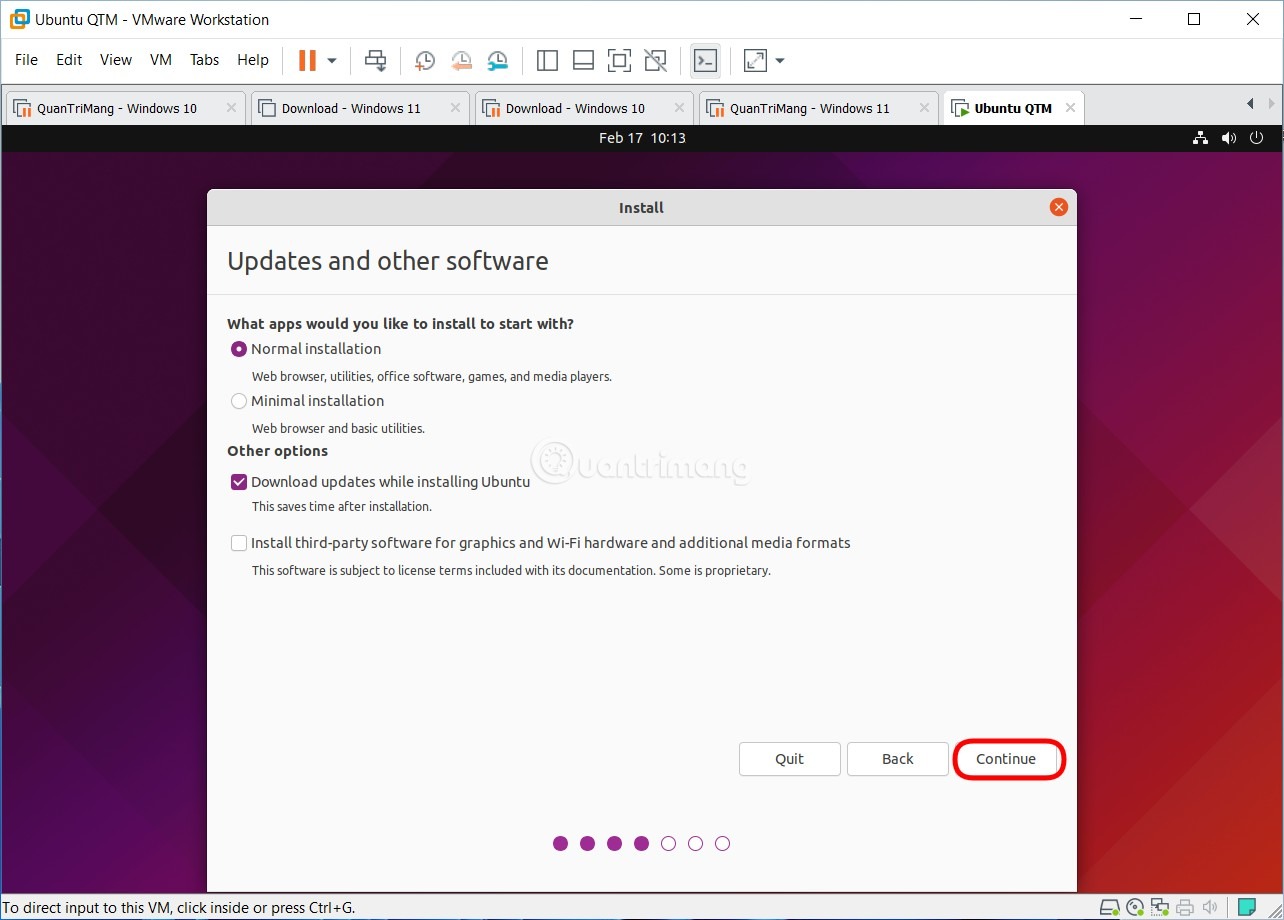Open the Tabs menu

[204, 60]
